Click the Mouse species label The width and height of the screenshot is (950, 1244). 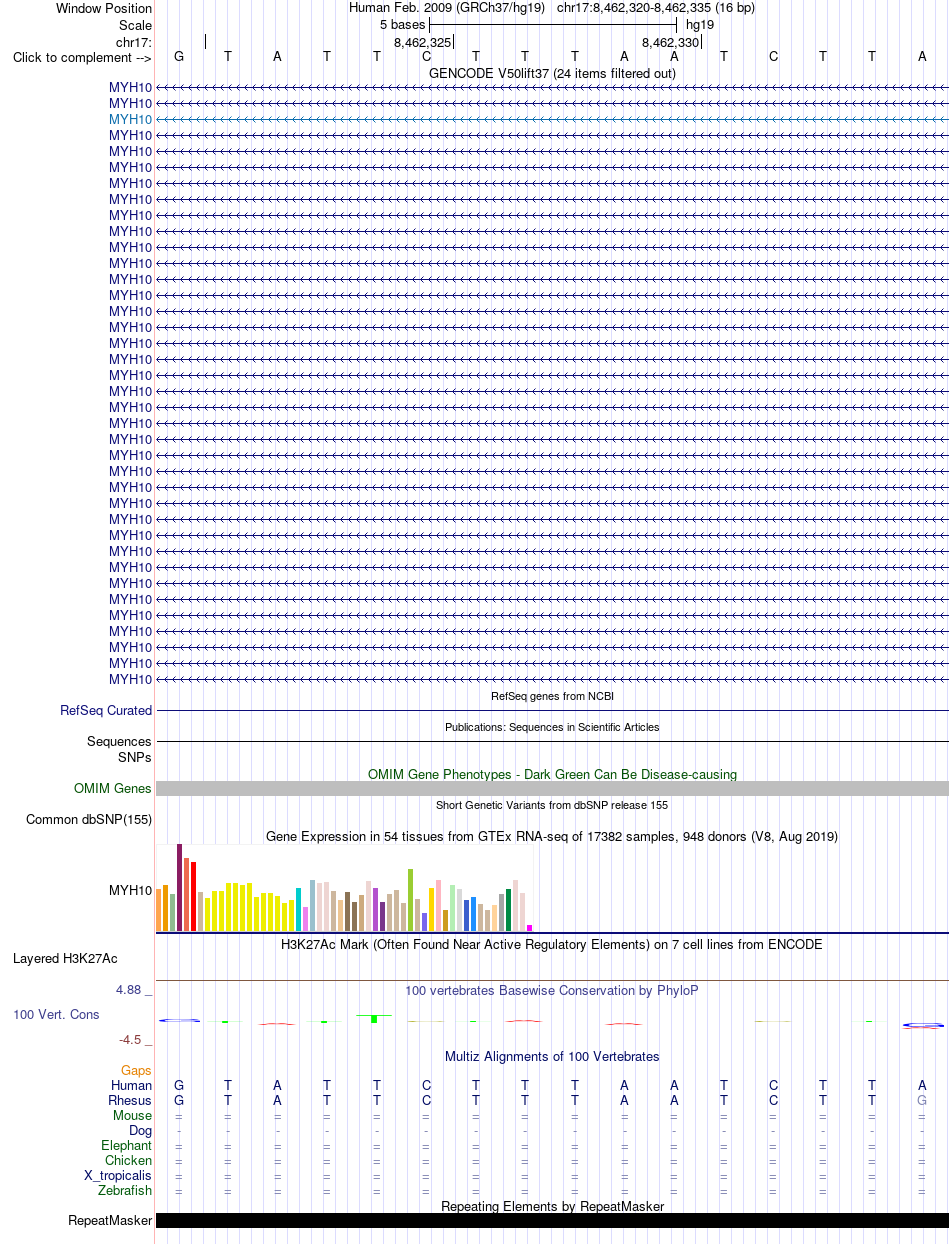point(133,1115)
